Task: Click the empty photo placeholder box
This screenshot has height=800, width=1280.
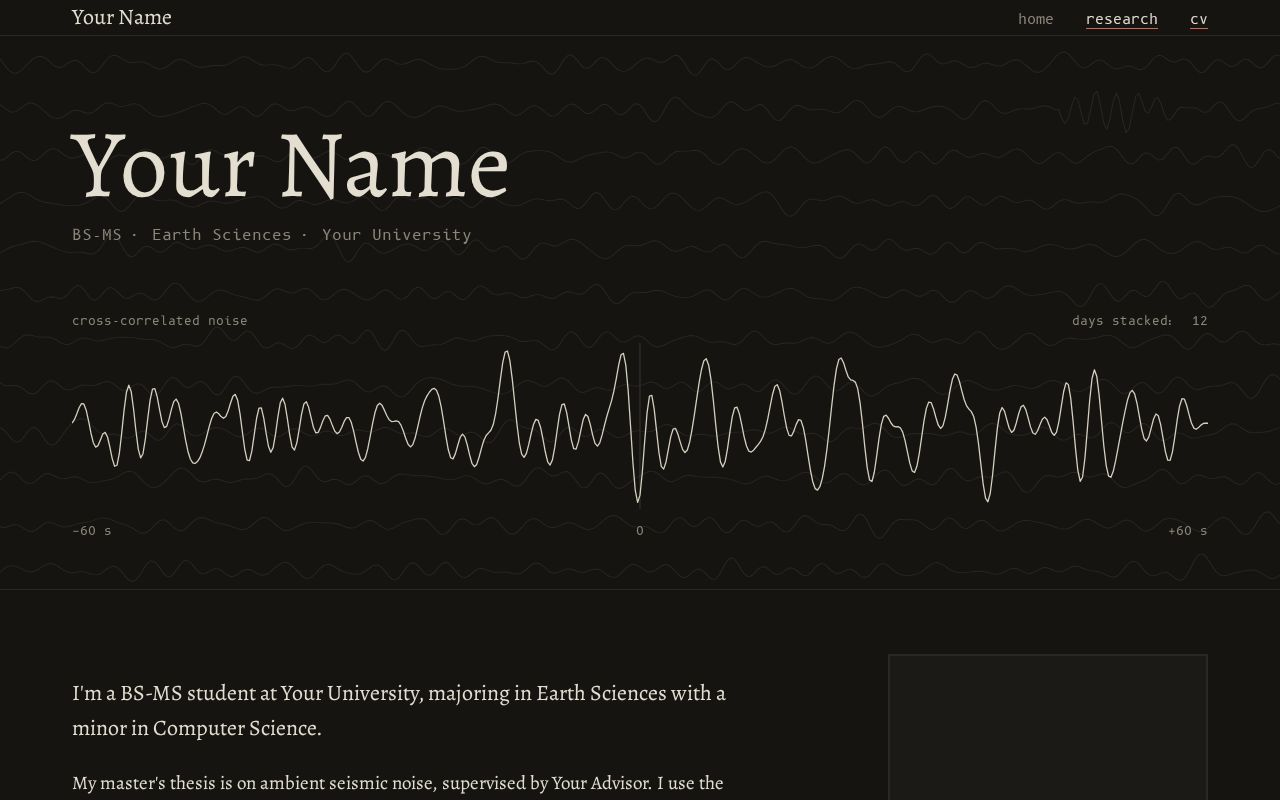Action: click(x=1048, y=727)
